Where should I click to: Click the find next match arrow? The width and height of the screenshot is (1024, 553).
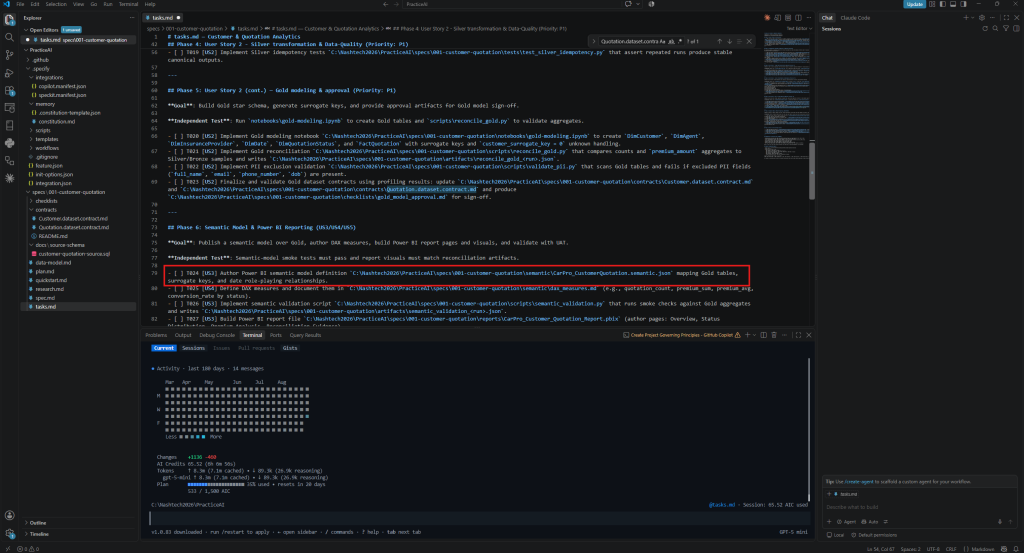[x=729, y=41]
